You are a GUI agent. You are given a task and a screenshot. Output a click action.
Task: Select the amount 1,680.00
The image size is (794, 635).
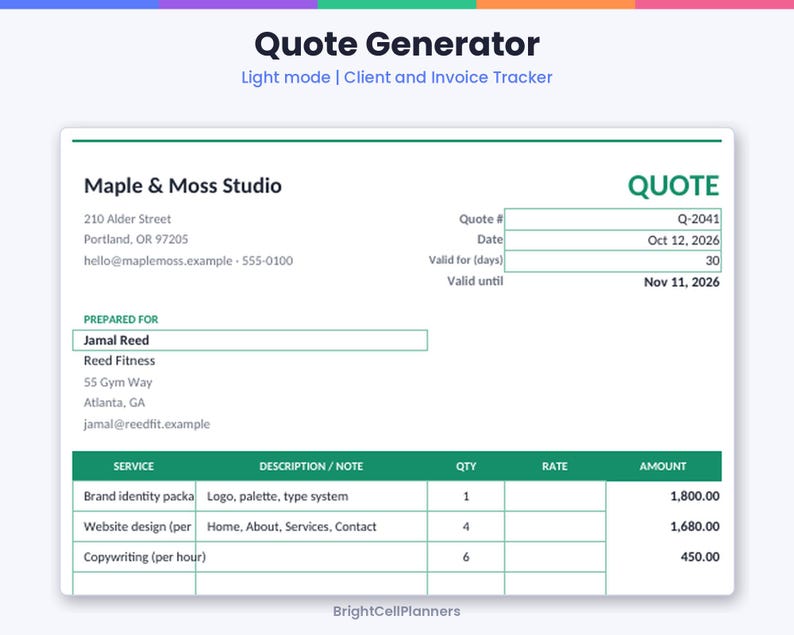point(695,527)
